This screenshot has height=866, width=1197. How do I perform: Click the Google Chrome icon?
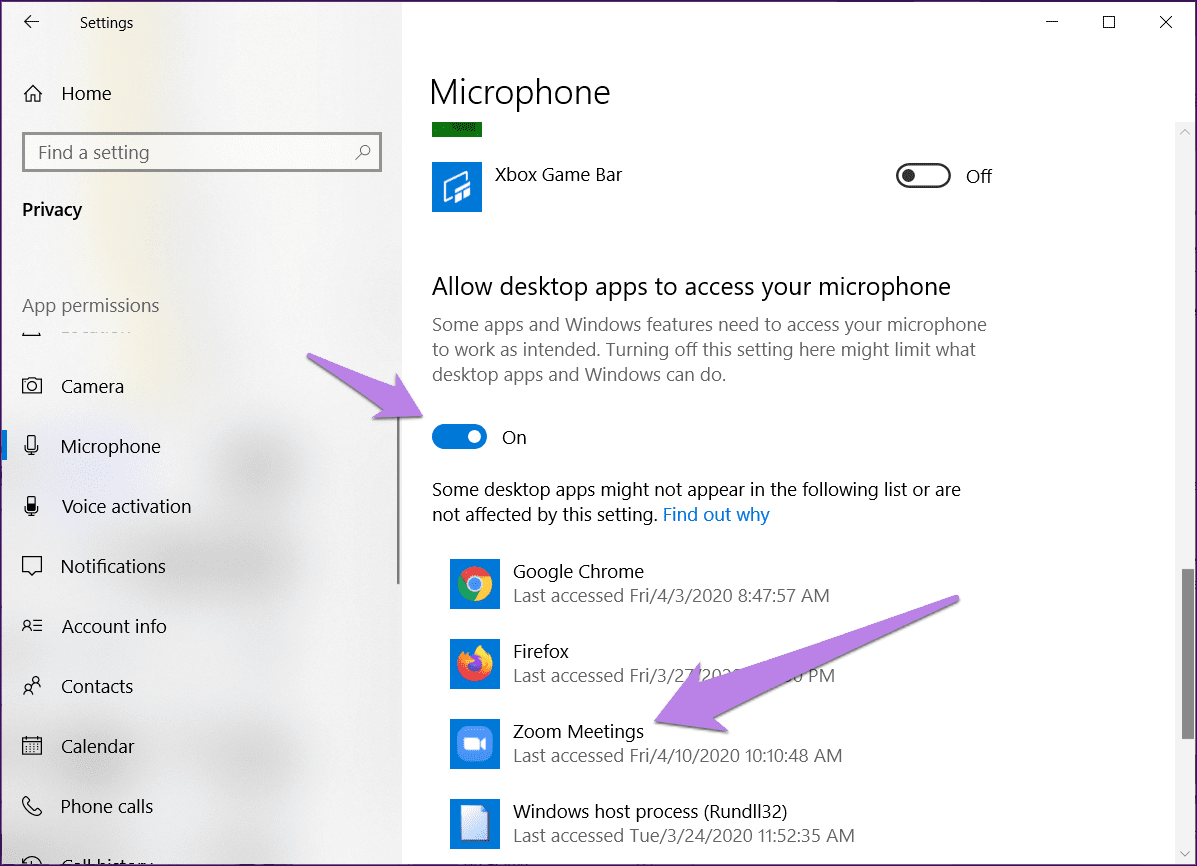pos(475,584)
